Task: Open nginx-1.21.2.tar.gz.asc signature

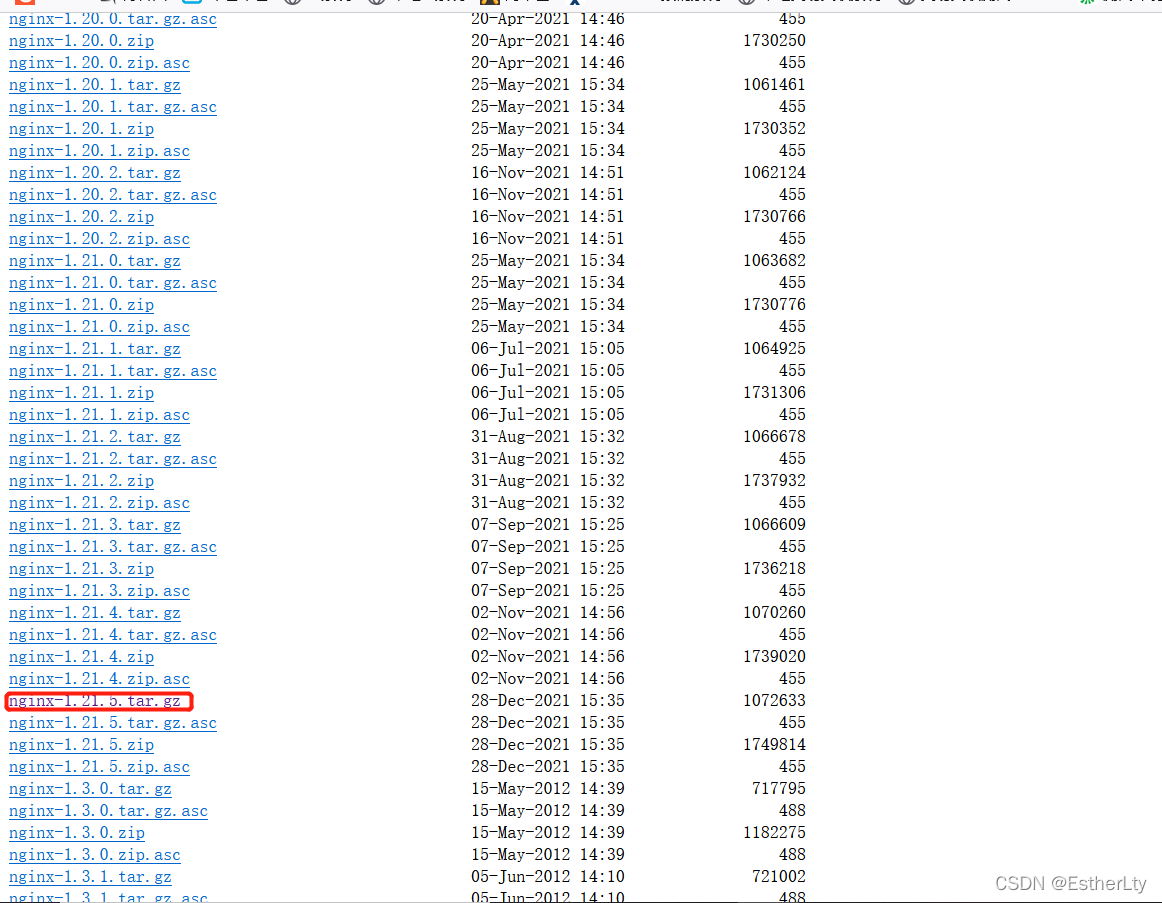Action: pos(113,459)
